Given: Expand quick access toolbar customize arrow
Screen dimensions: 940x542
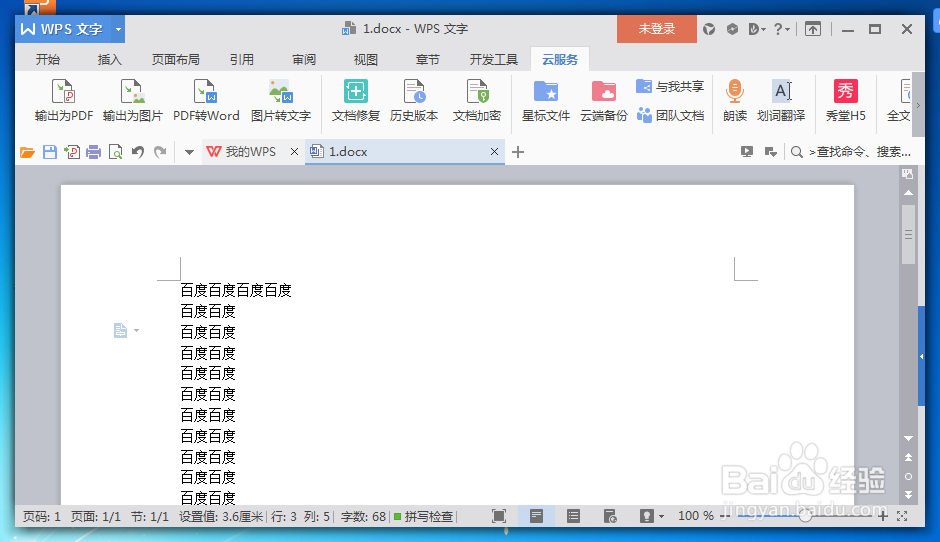Looking at the screenshot, I should 189,152.
